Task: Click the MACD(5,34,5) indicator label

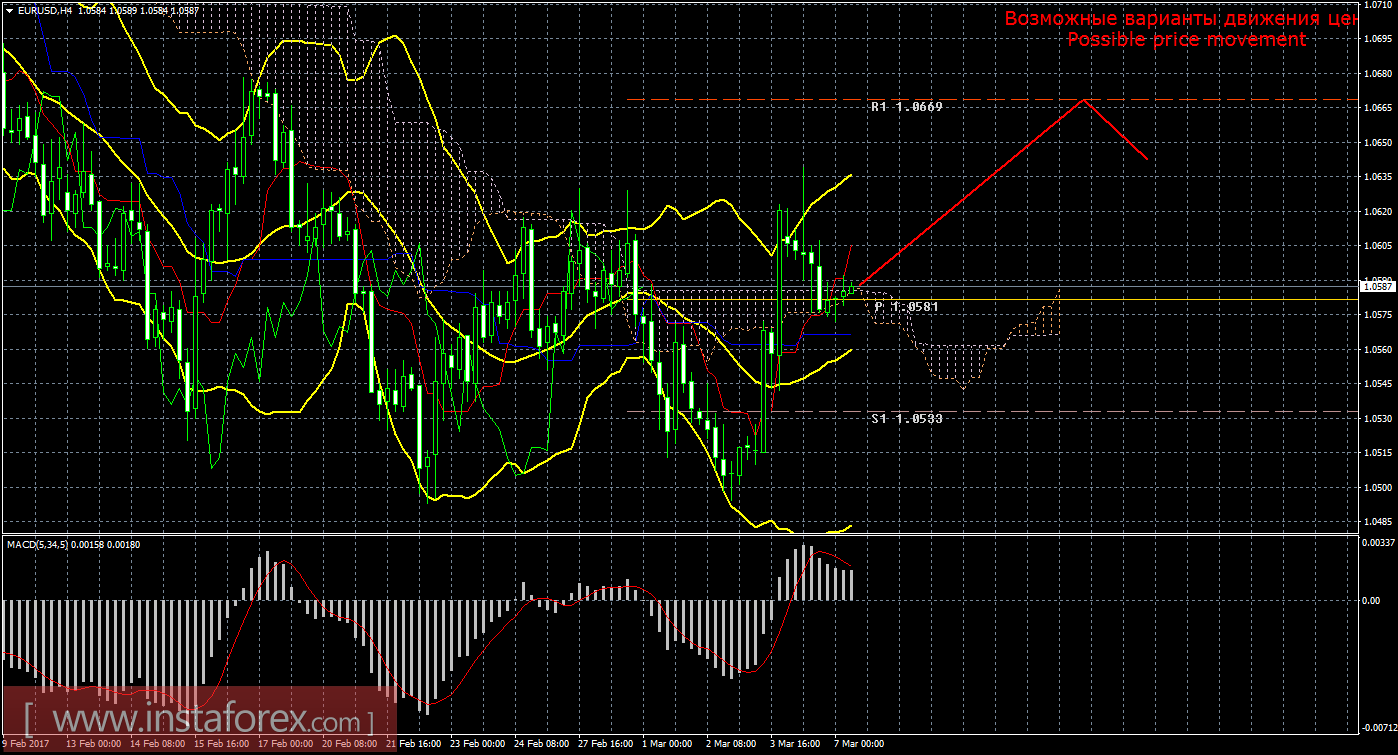Action: 40,544
